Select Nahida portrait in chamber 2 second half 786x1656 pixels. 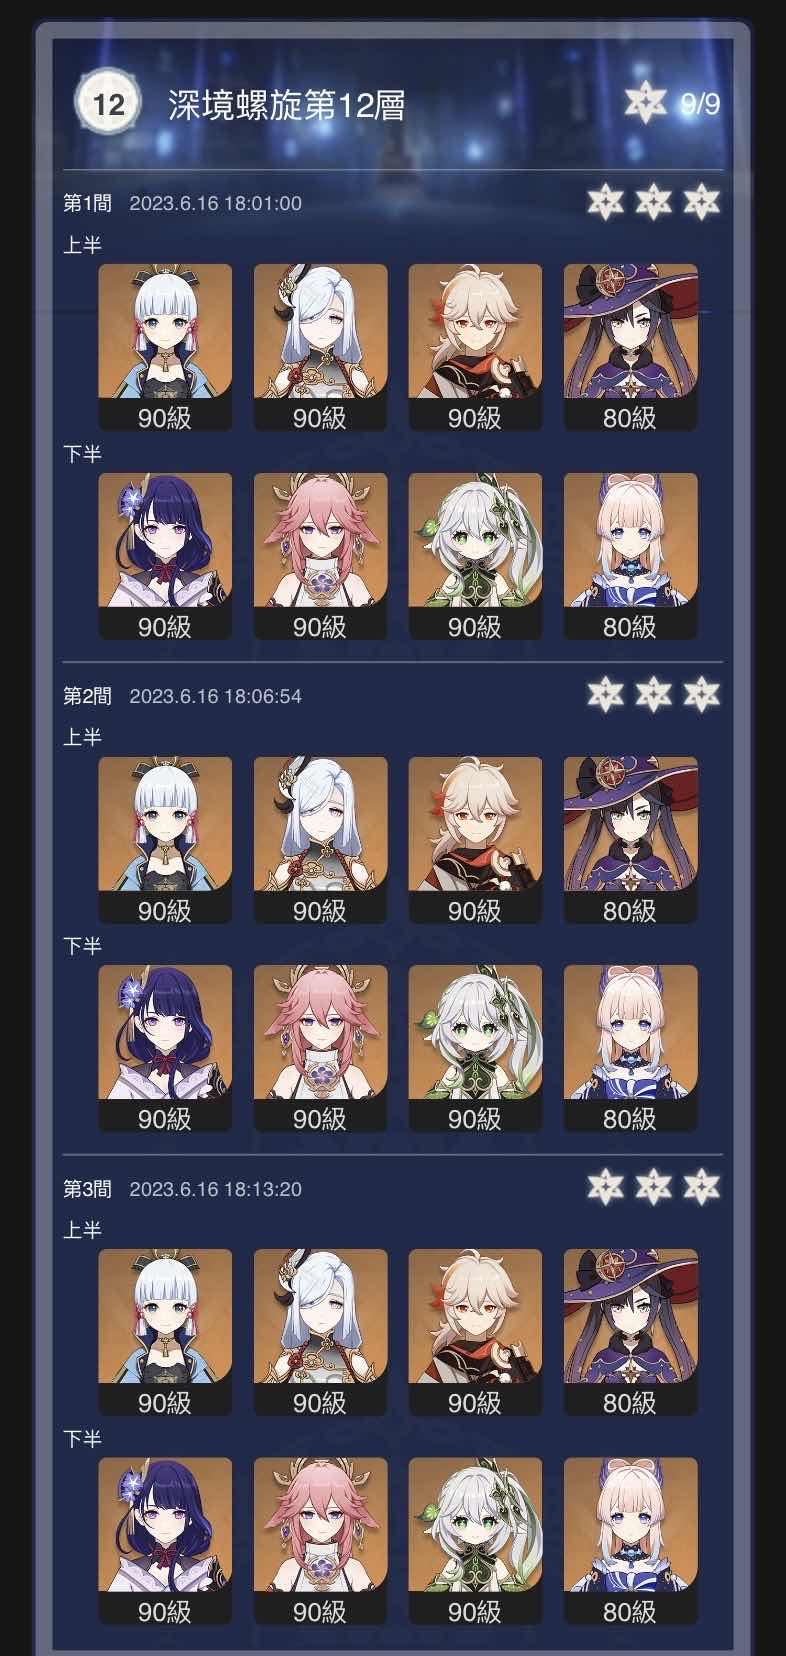(475, 1048)
